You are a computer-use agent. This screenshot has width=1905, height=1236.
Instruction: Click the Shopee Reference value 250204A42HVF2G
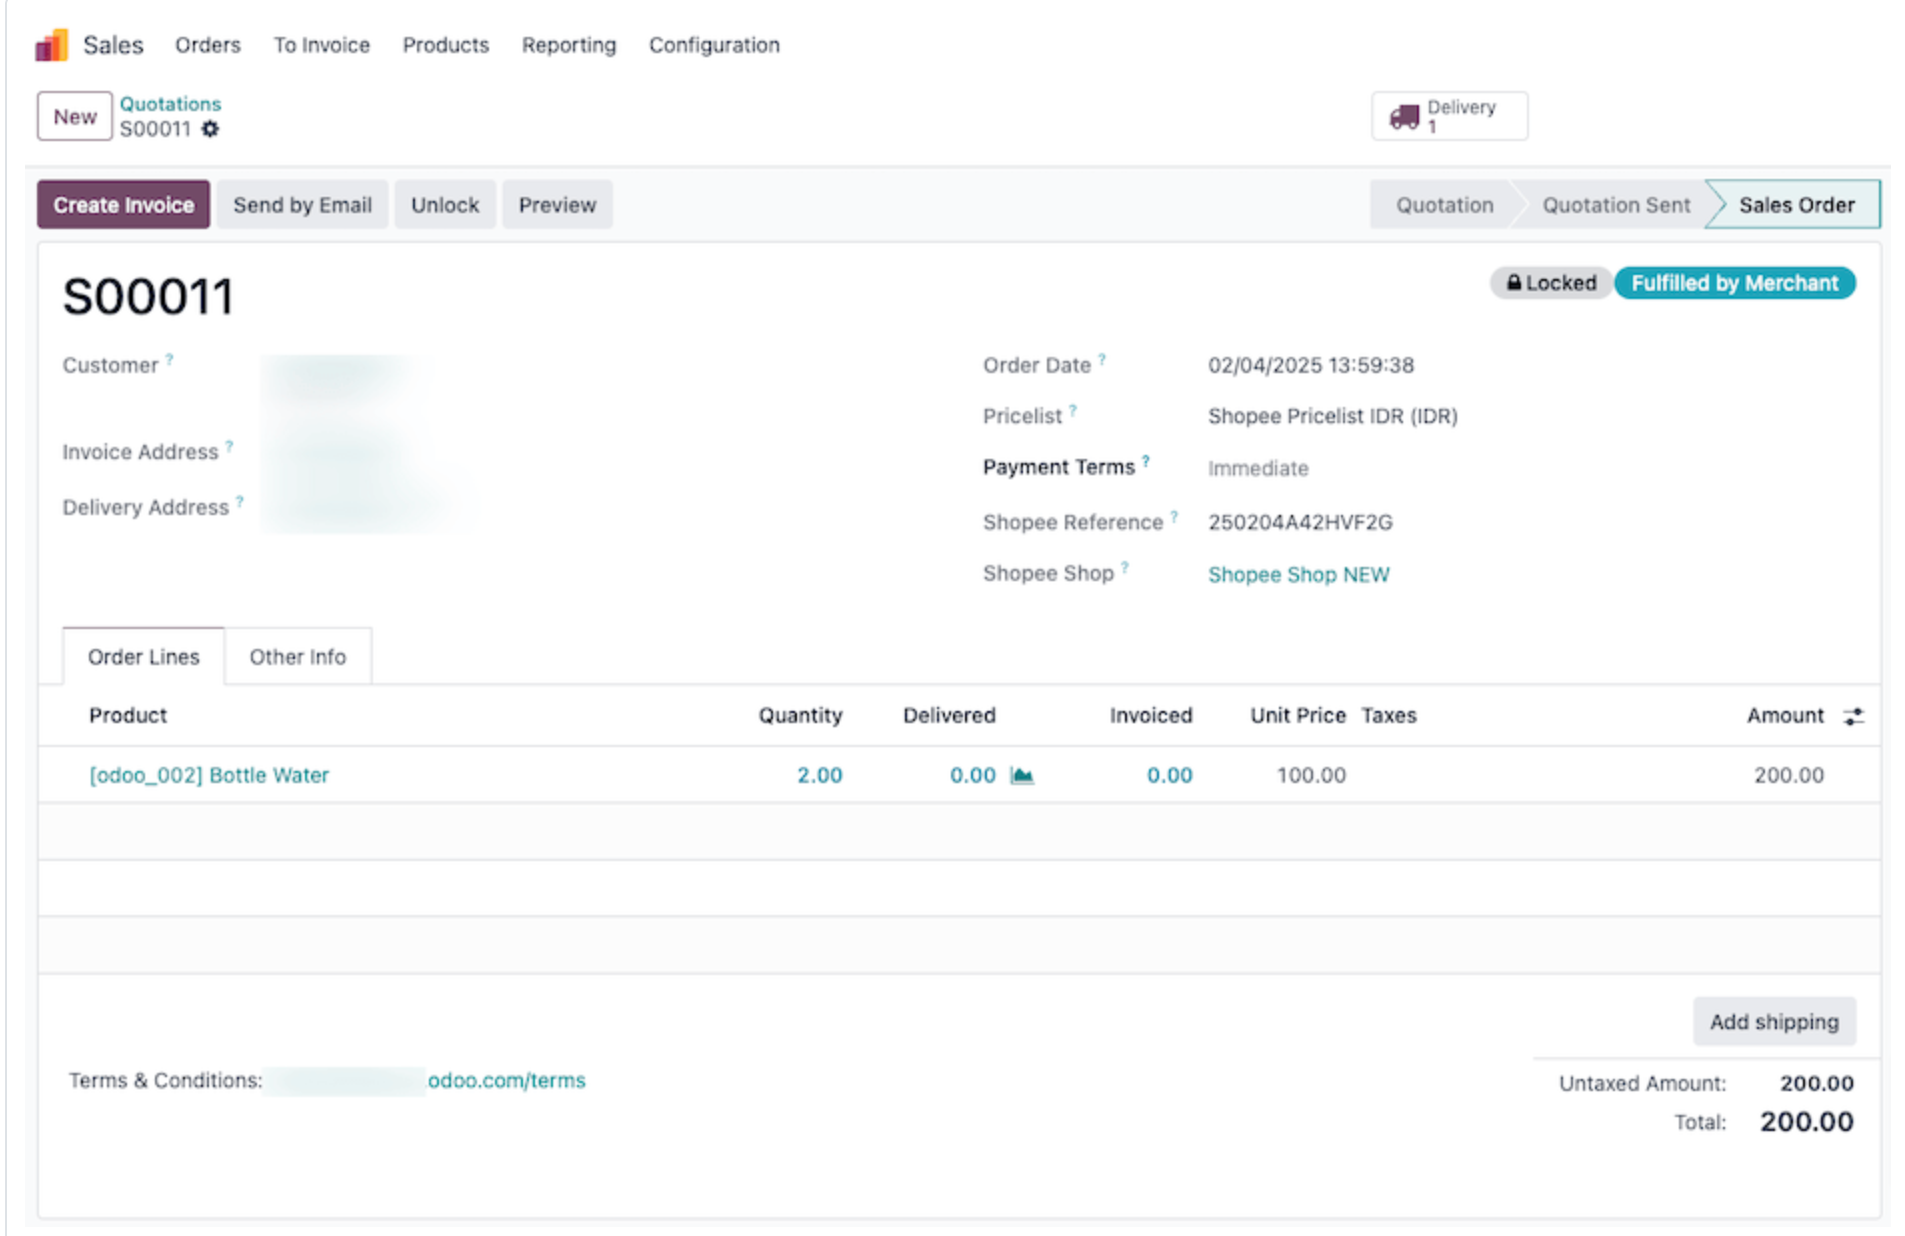[x=1300, y=522]
